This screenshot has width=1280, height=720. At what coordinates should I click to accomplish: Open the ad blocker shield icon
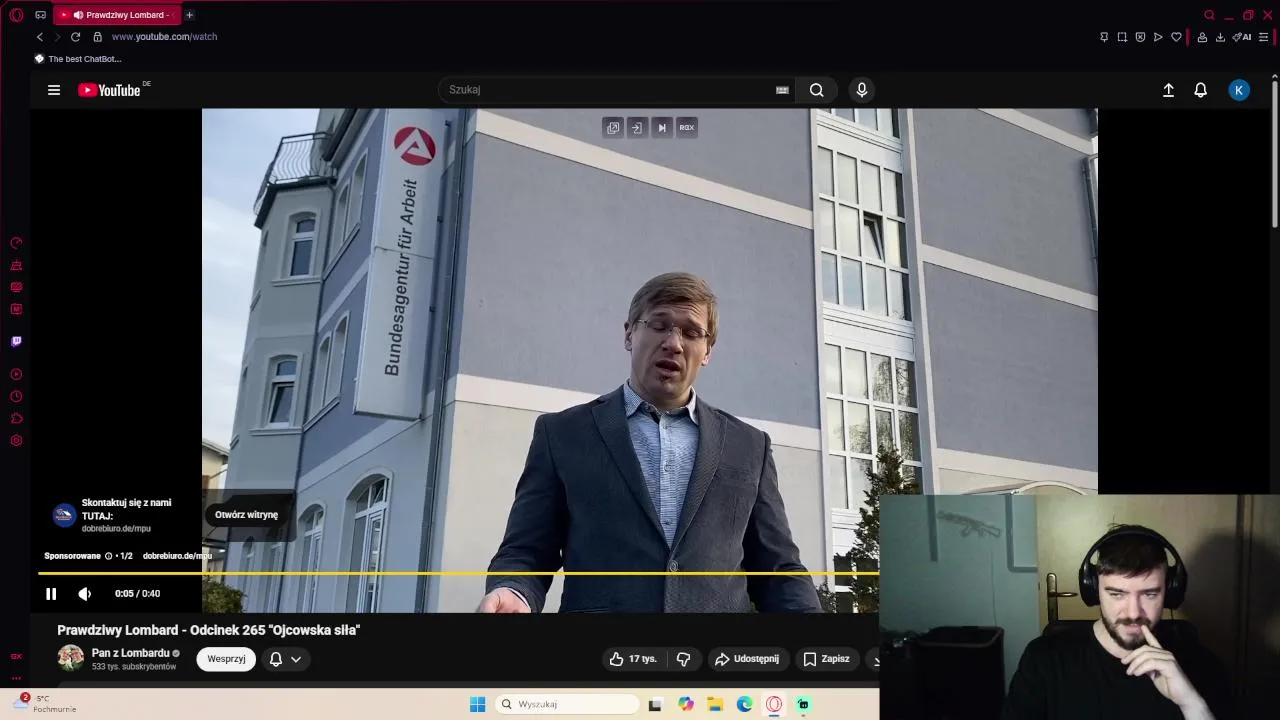[x=1140, y=37]
